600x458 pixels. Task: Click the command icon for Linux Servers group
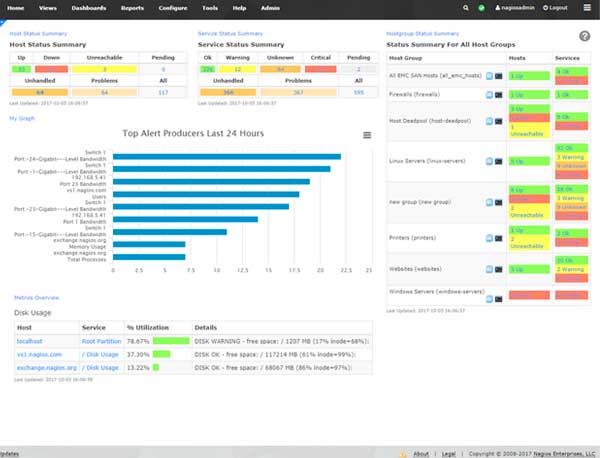pyautogui.click(x=498, y=160)
